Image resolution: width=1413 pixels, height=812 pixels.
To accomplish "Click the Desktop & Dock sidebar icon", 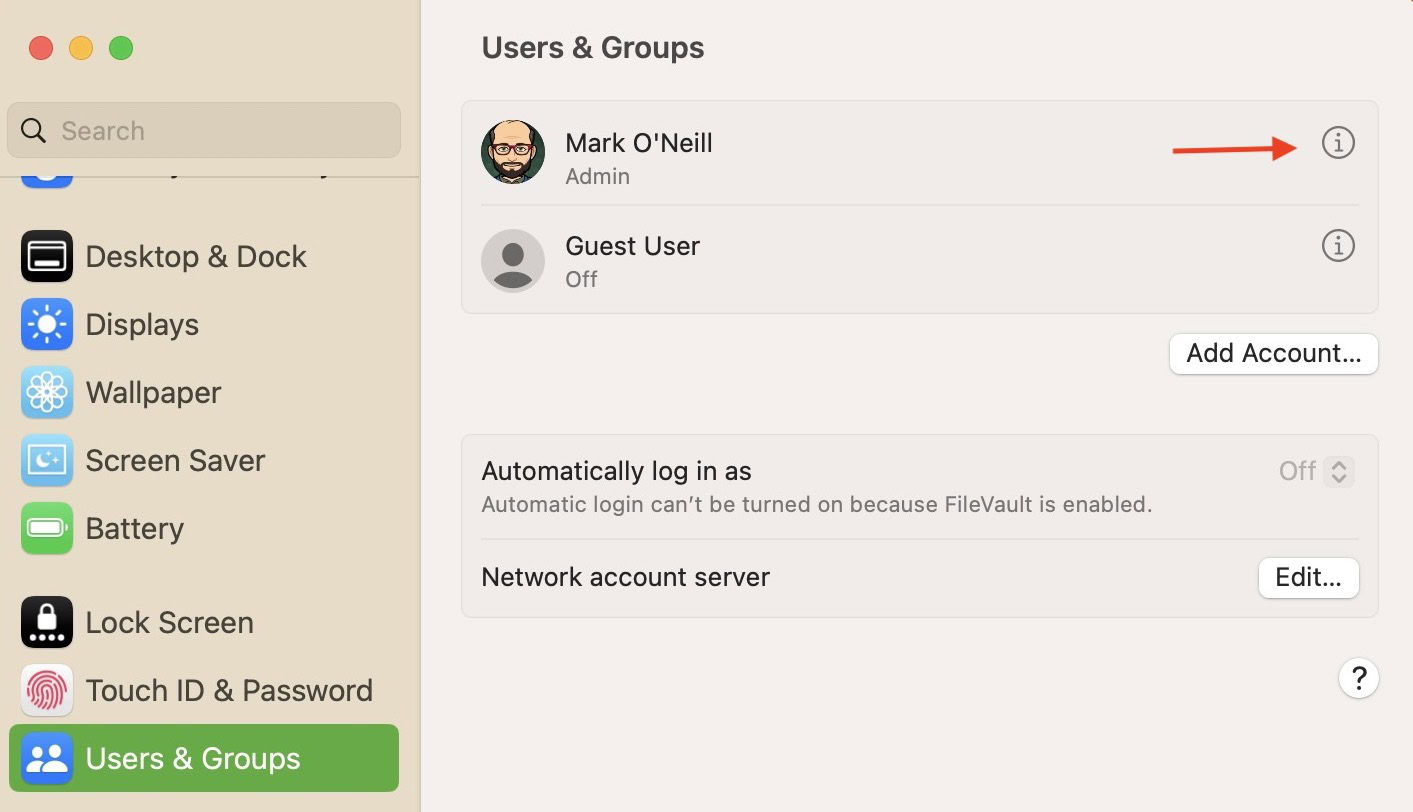I will point(47,257).
